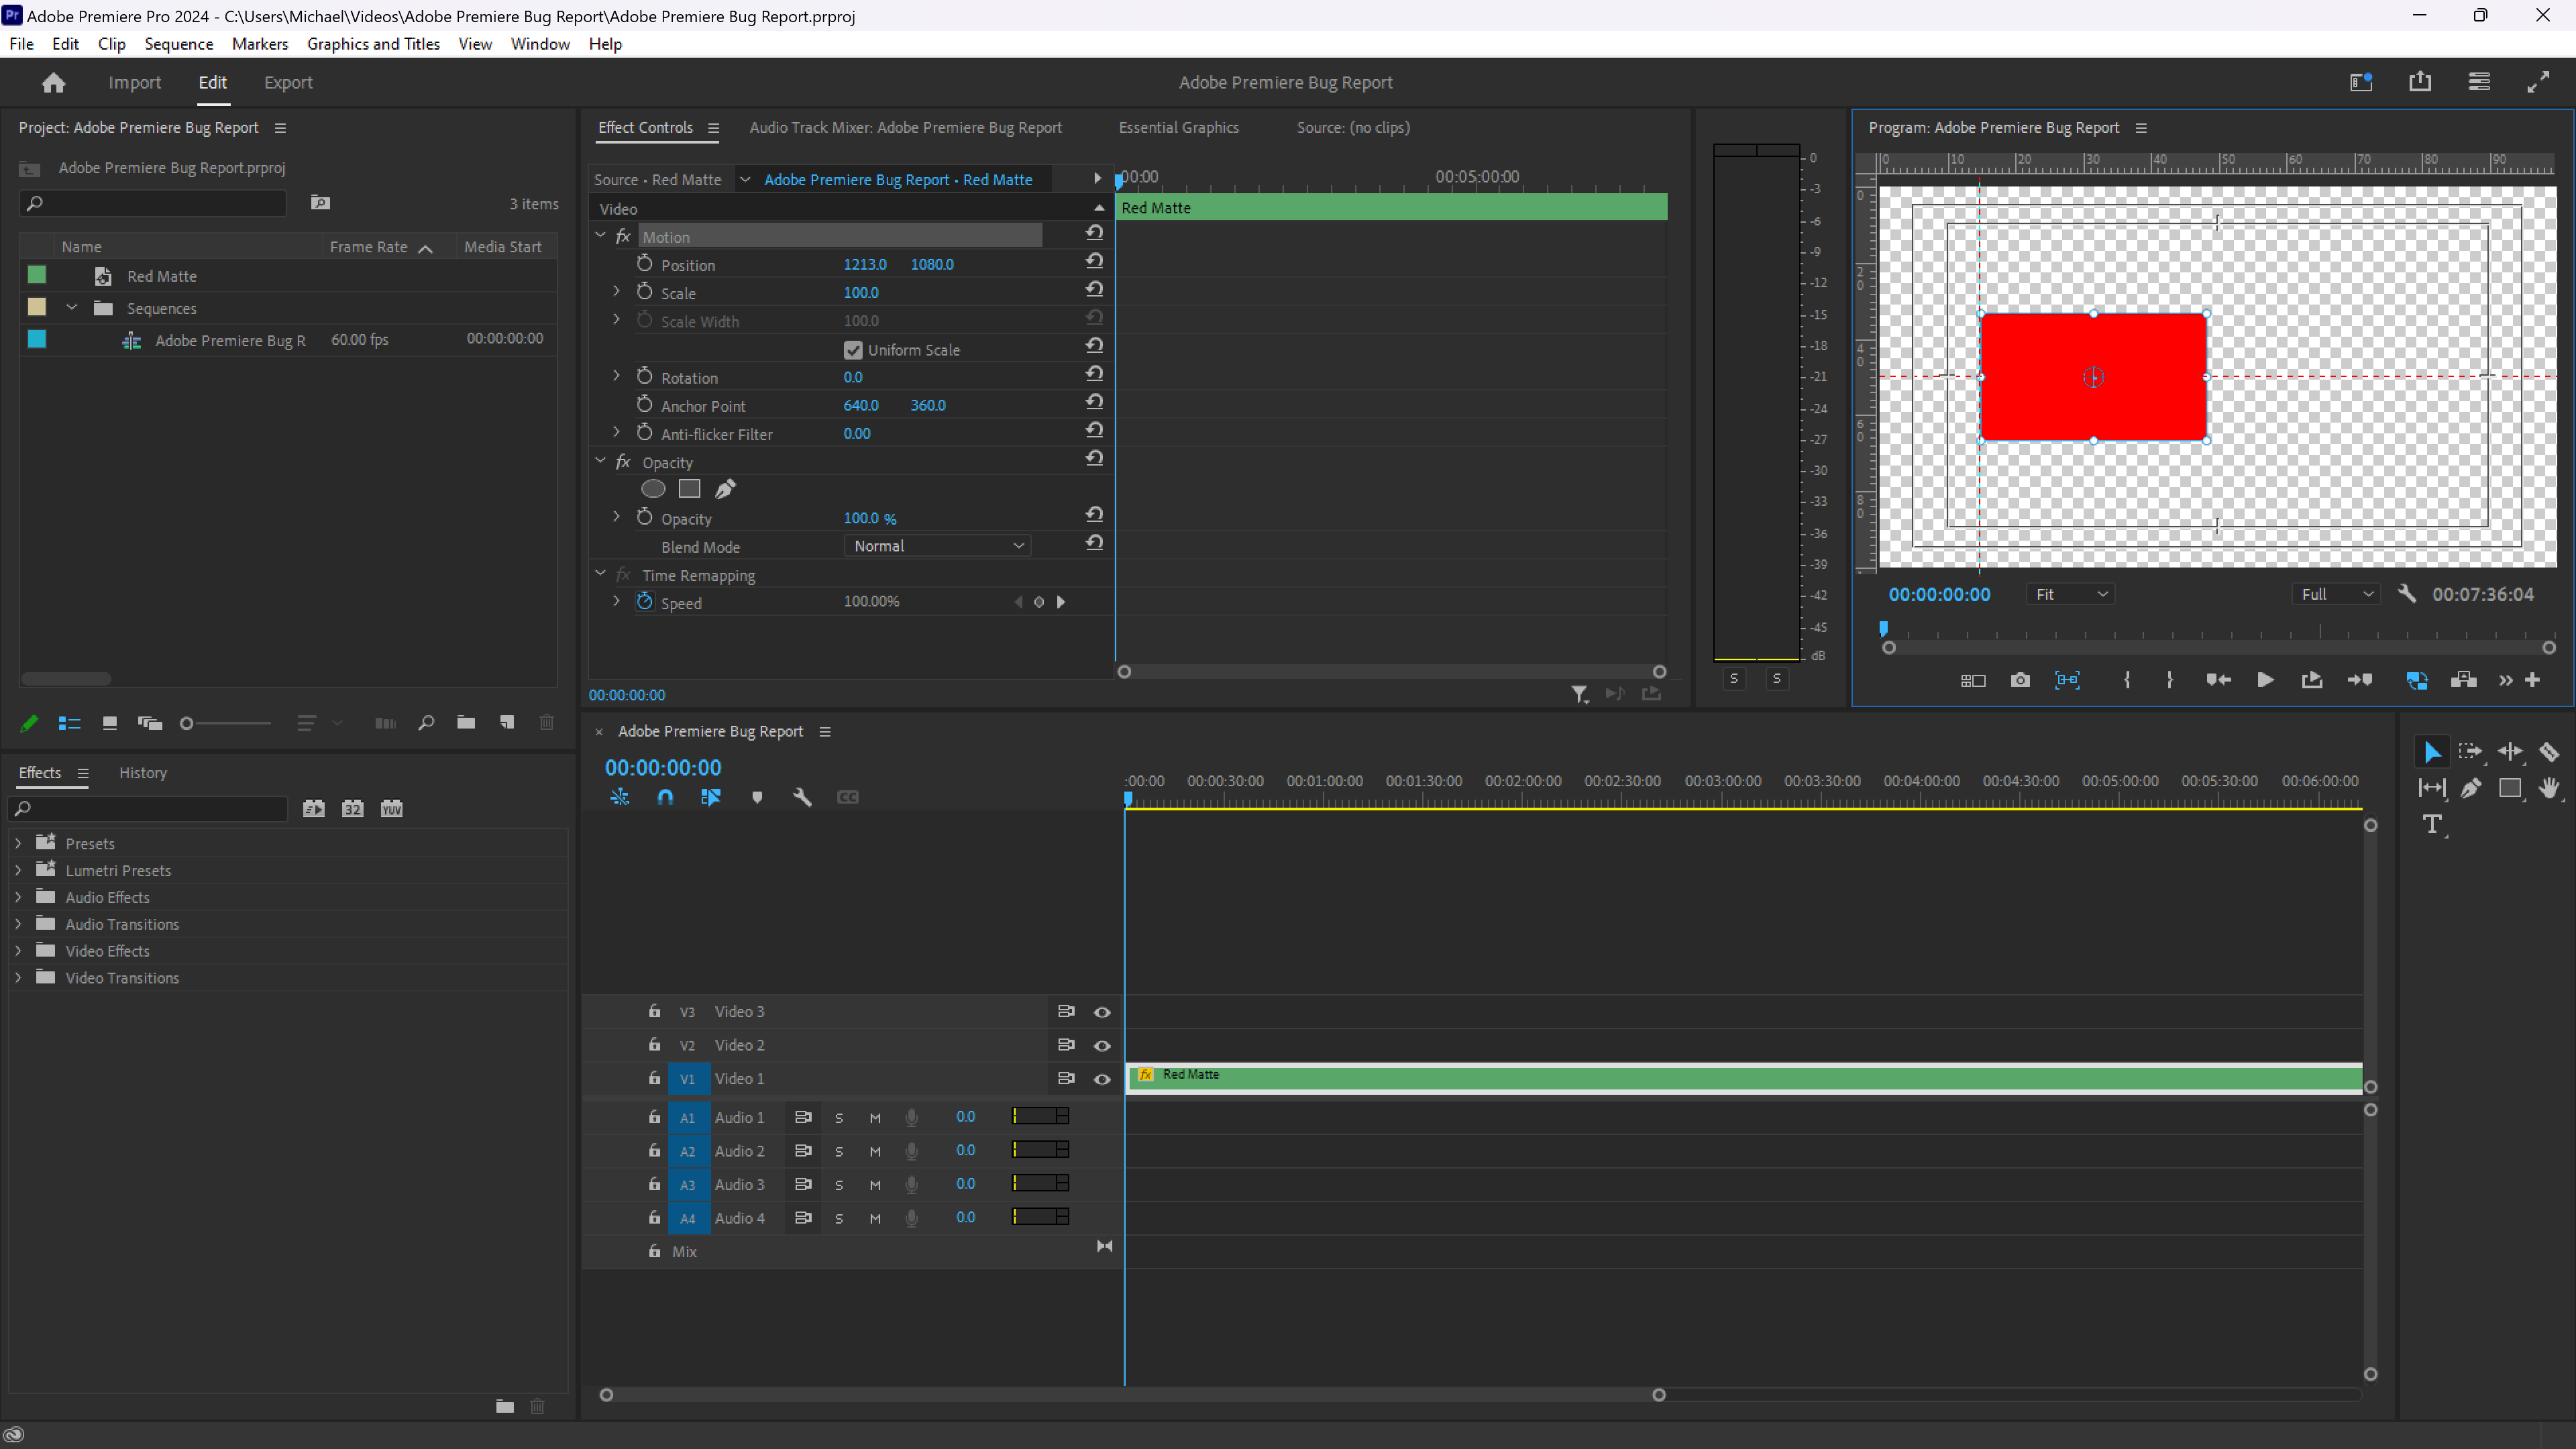Switch to the Essential Graphics tab
This screenshot has height=1449, width=2576.
point(1179,127)
